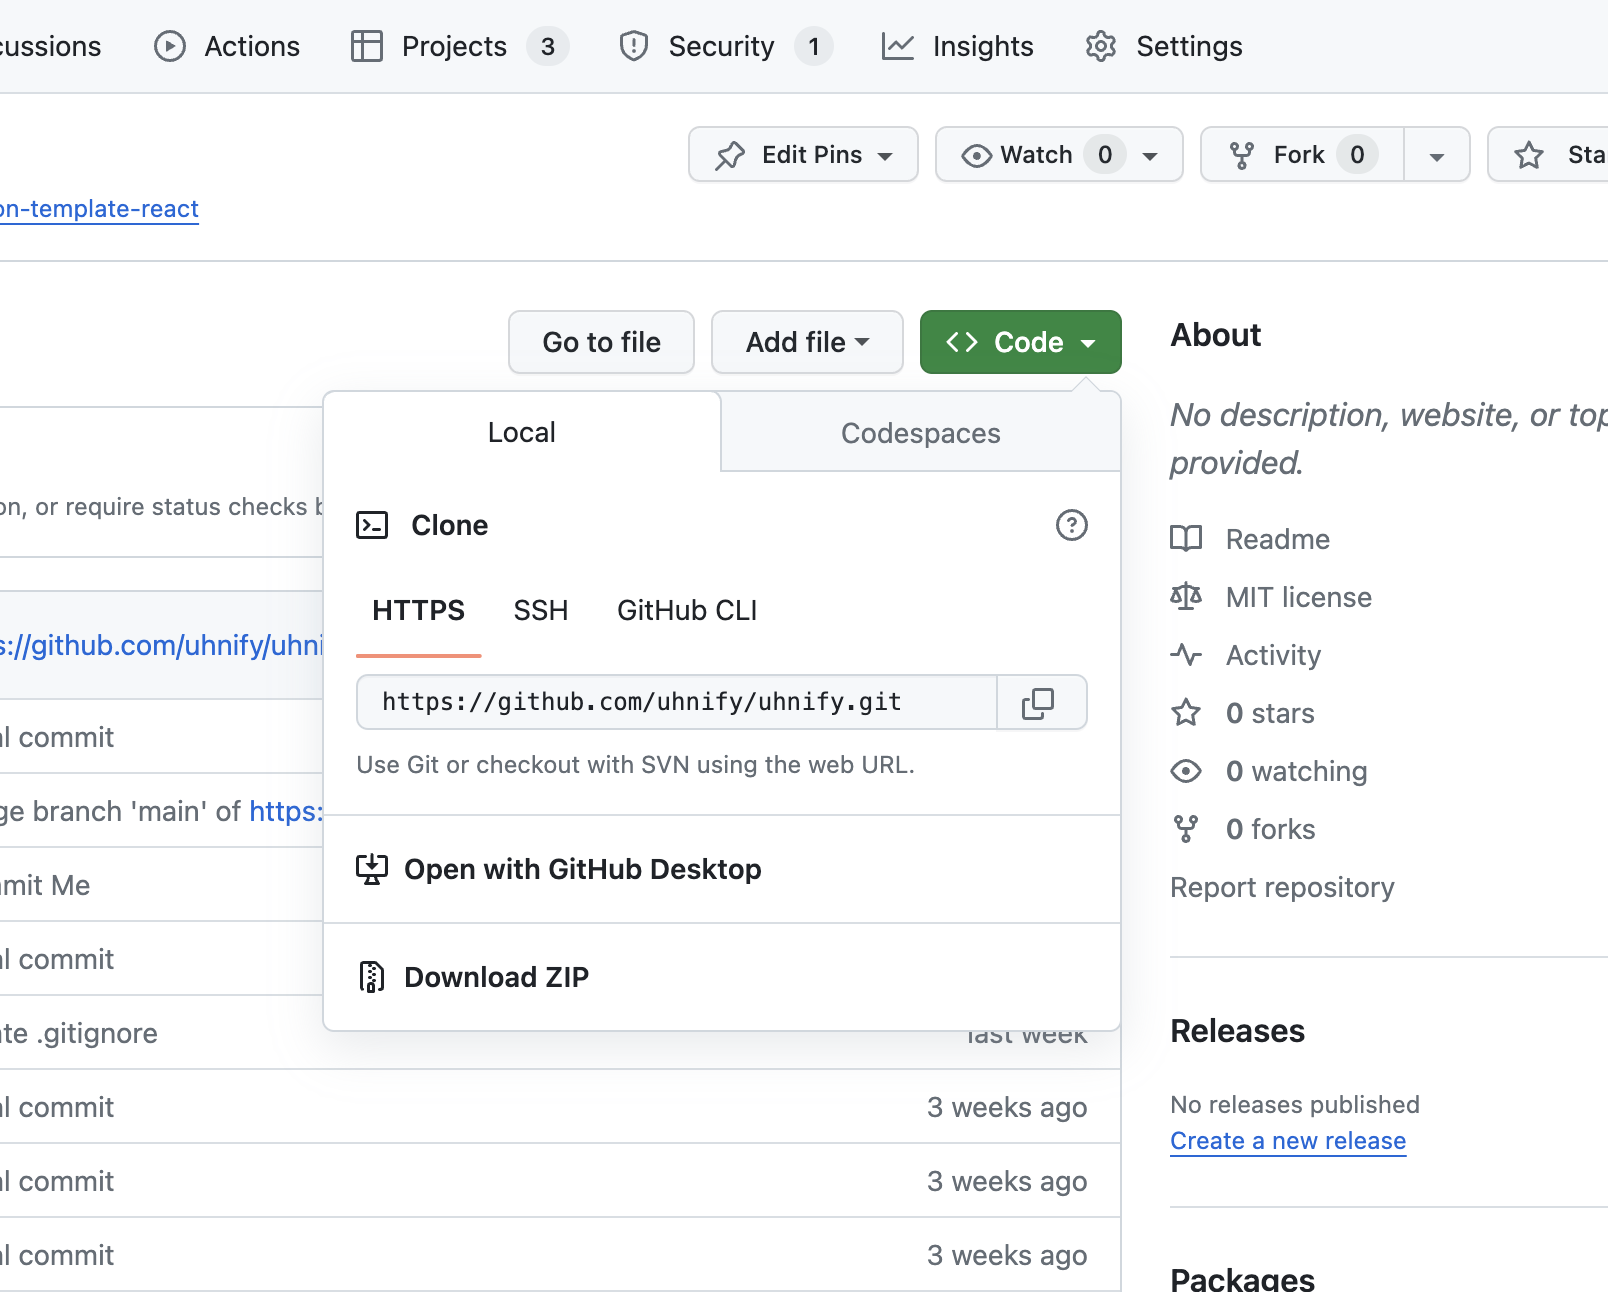This screenshot has height=1292, width=1608.
Task: Select the Local tab
Action: pos(521,432)
